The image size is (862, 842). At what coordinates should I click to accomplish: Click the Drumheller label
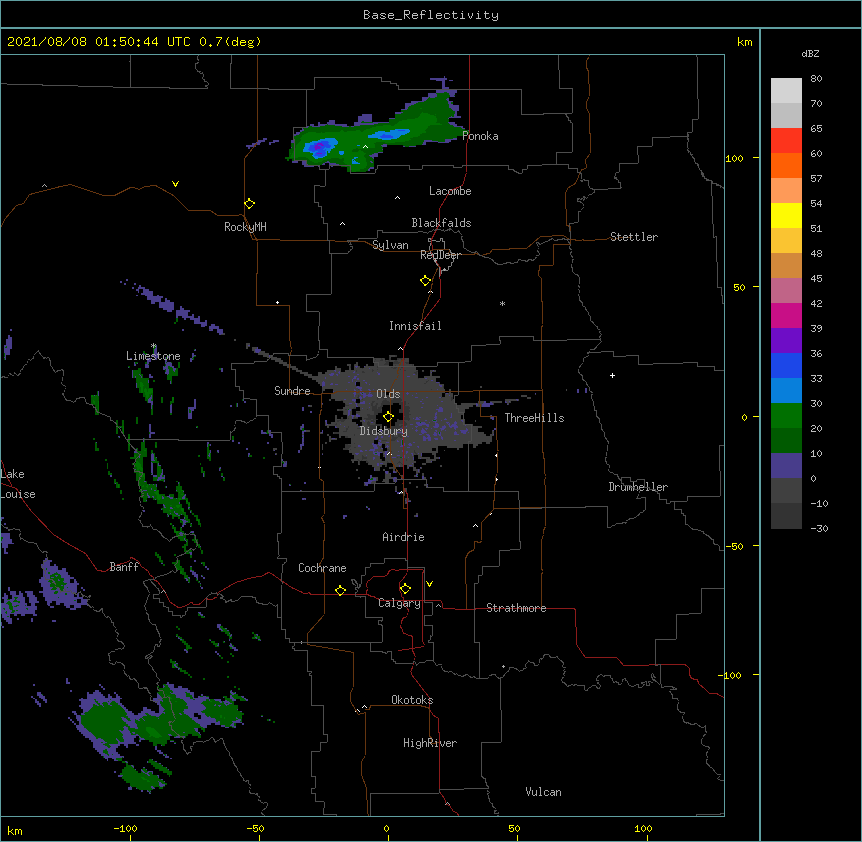(638, 487)
